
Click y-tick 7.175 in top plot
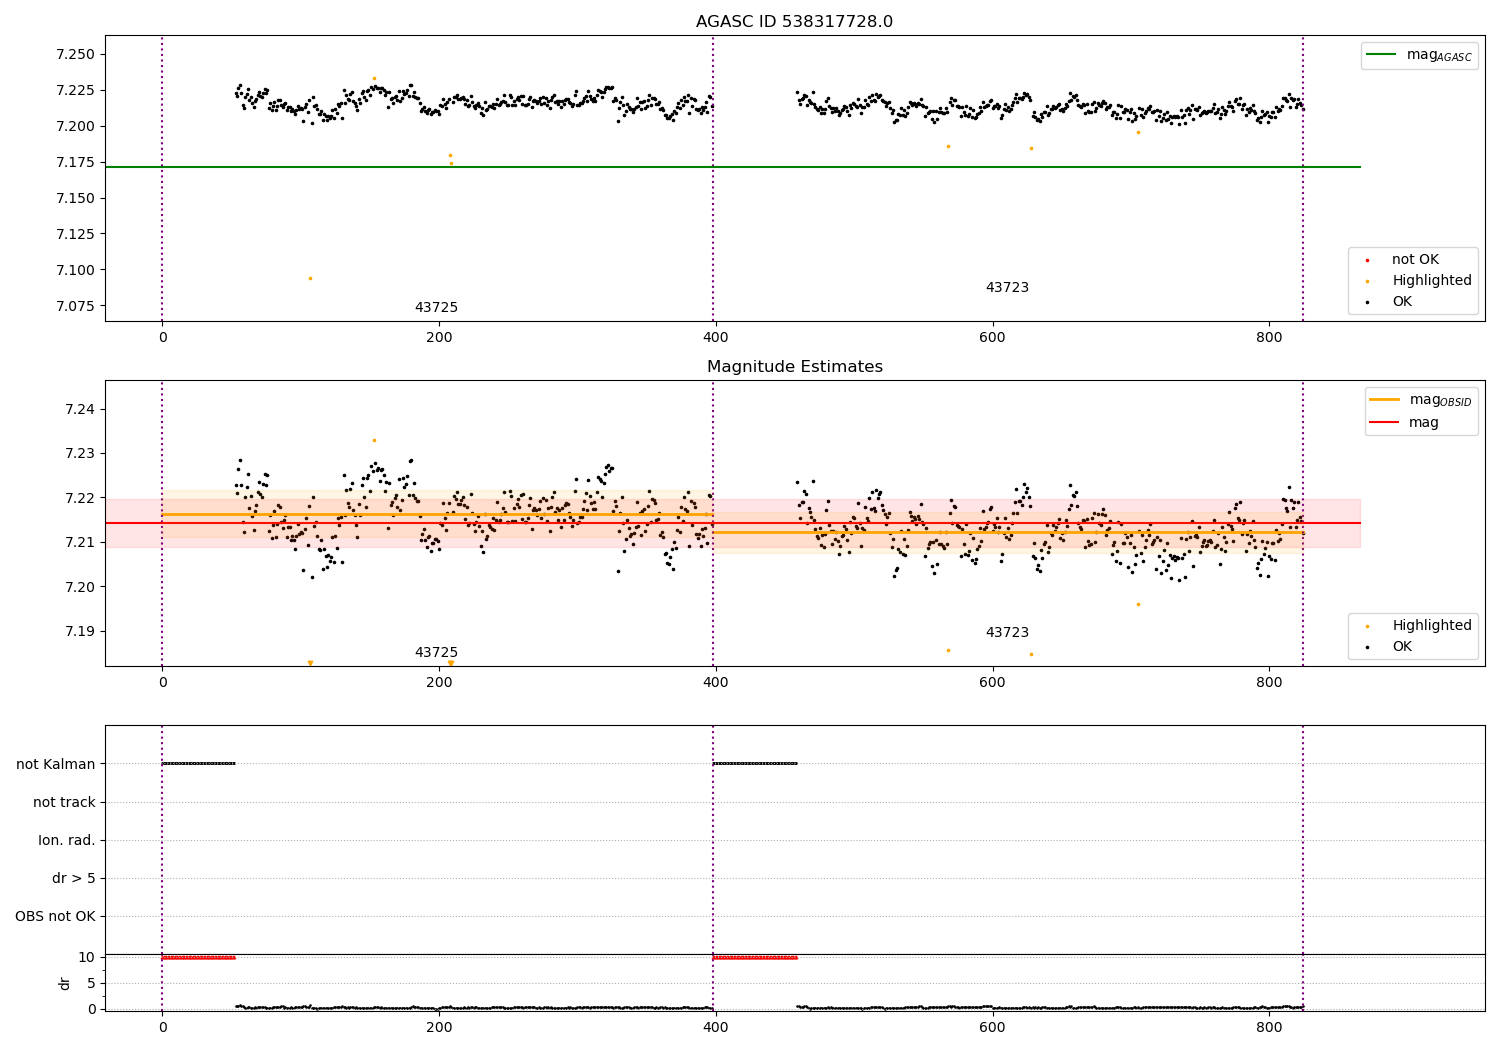click(75, 162)
